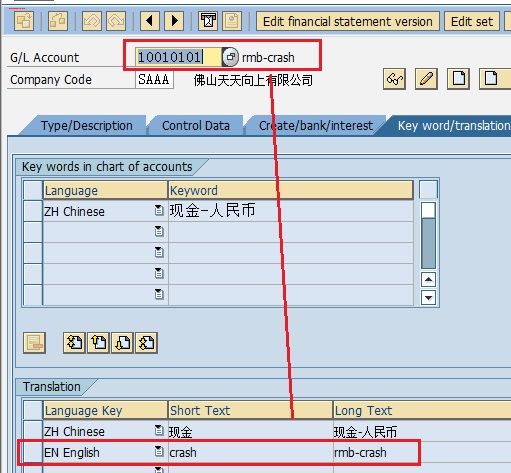Open language key dropdown for EN English

coord(159,451)
